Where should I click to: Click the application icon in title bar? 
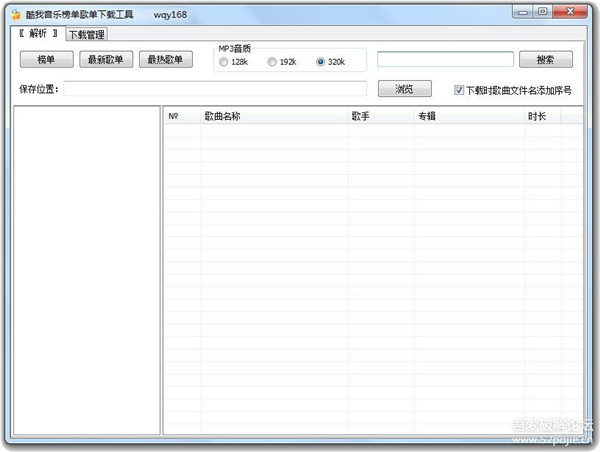pos(16,15)
